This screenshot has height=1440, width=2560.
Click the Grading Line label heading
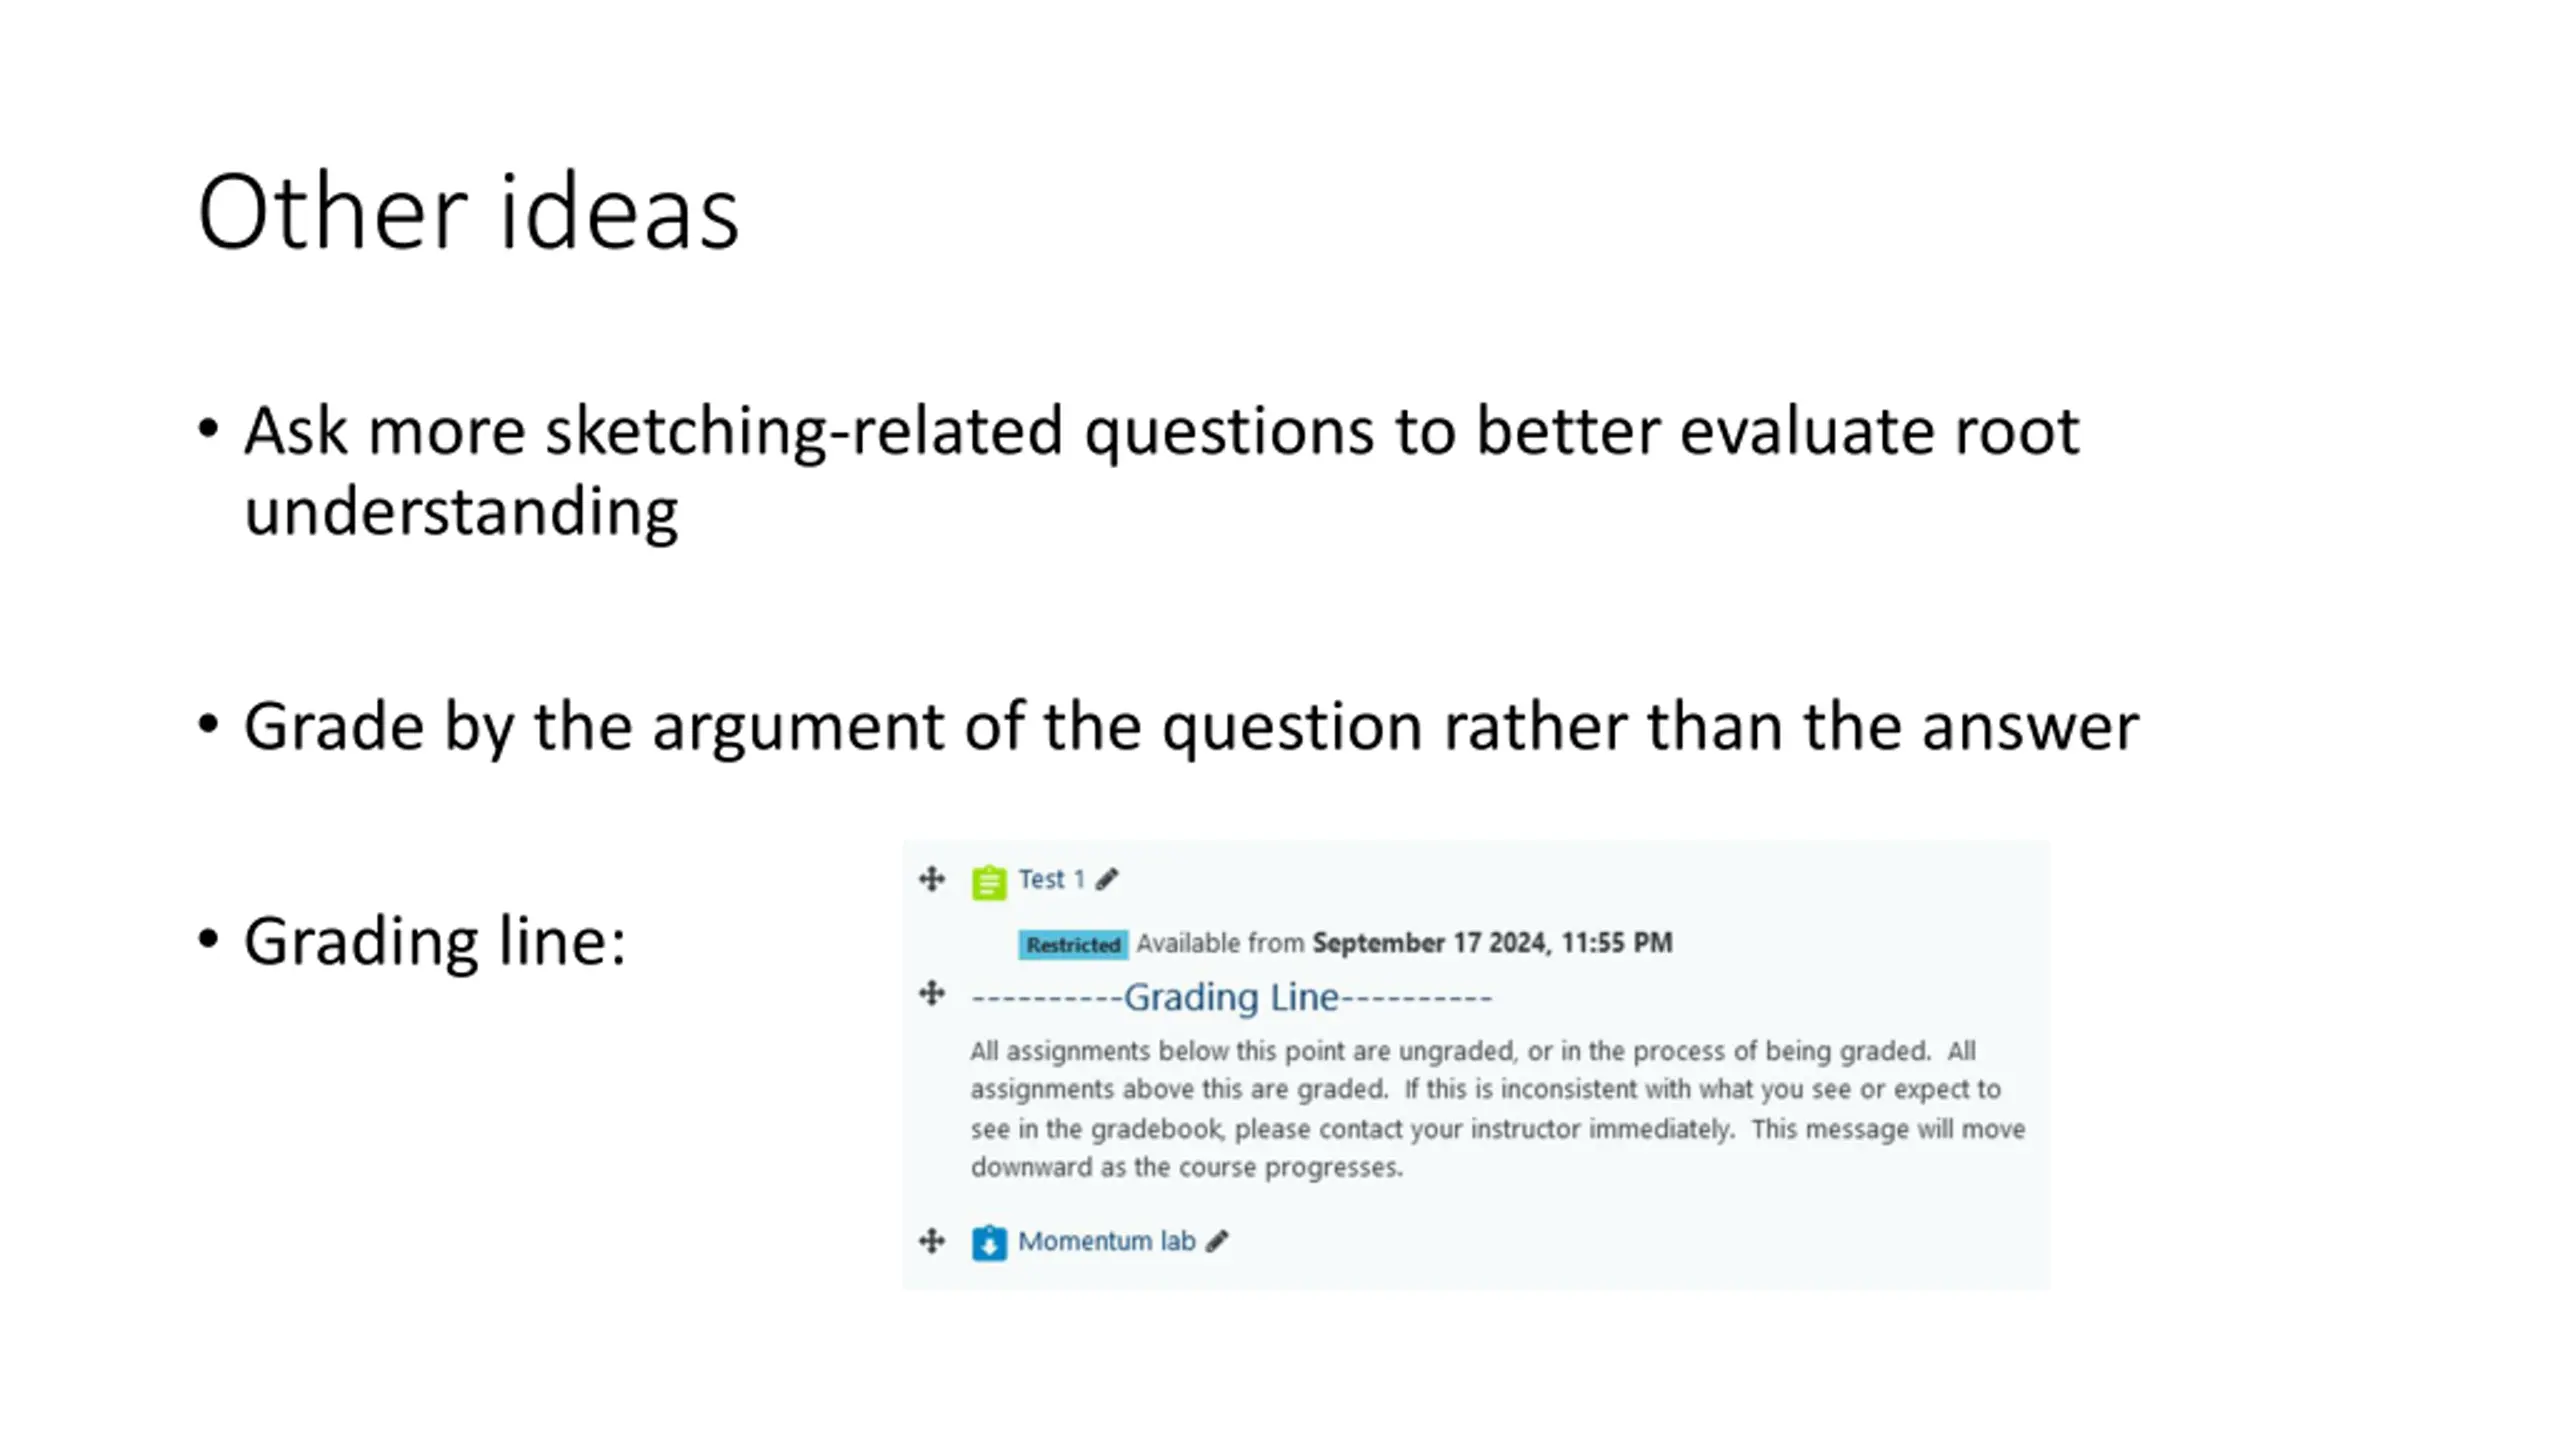click(x=1231, y=997)
